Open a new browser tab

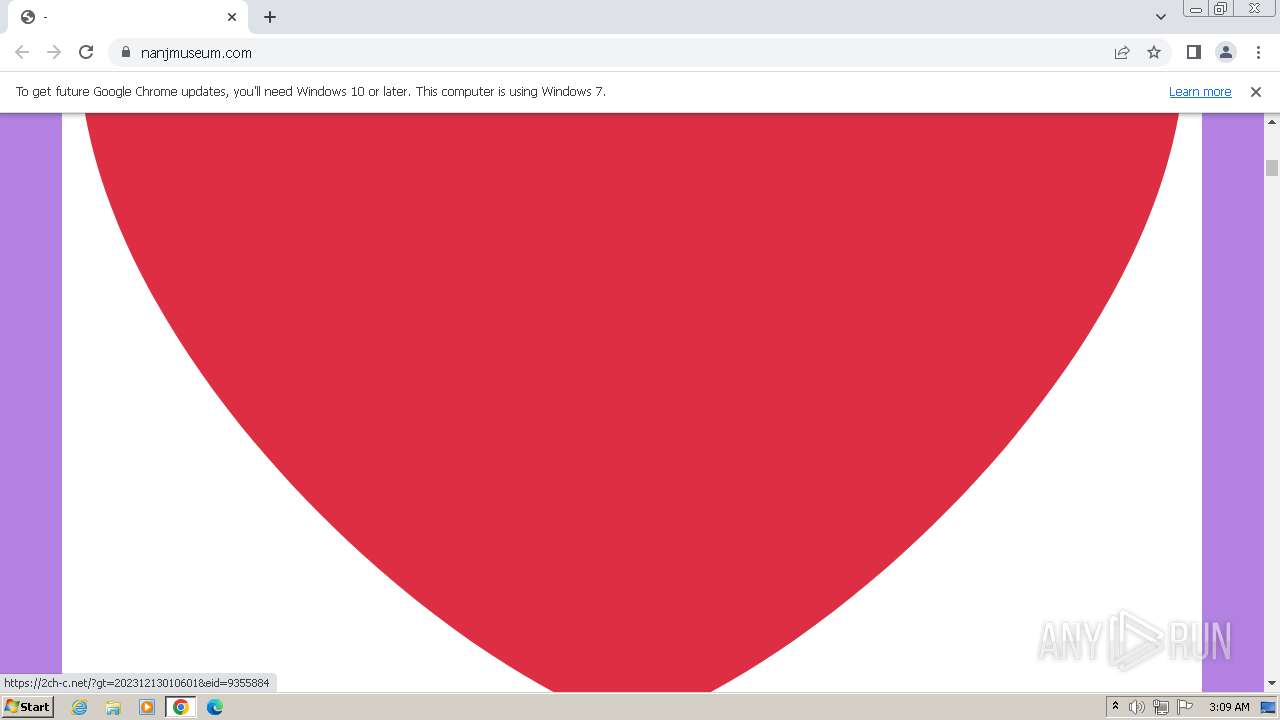tap(270, 17)
